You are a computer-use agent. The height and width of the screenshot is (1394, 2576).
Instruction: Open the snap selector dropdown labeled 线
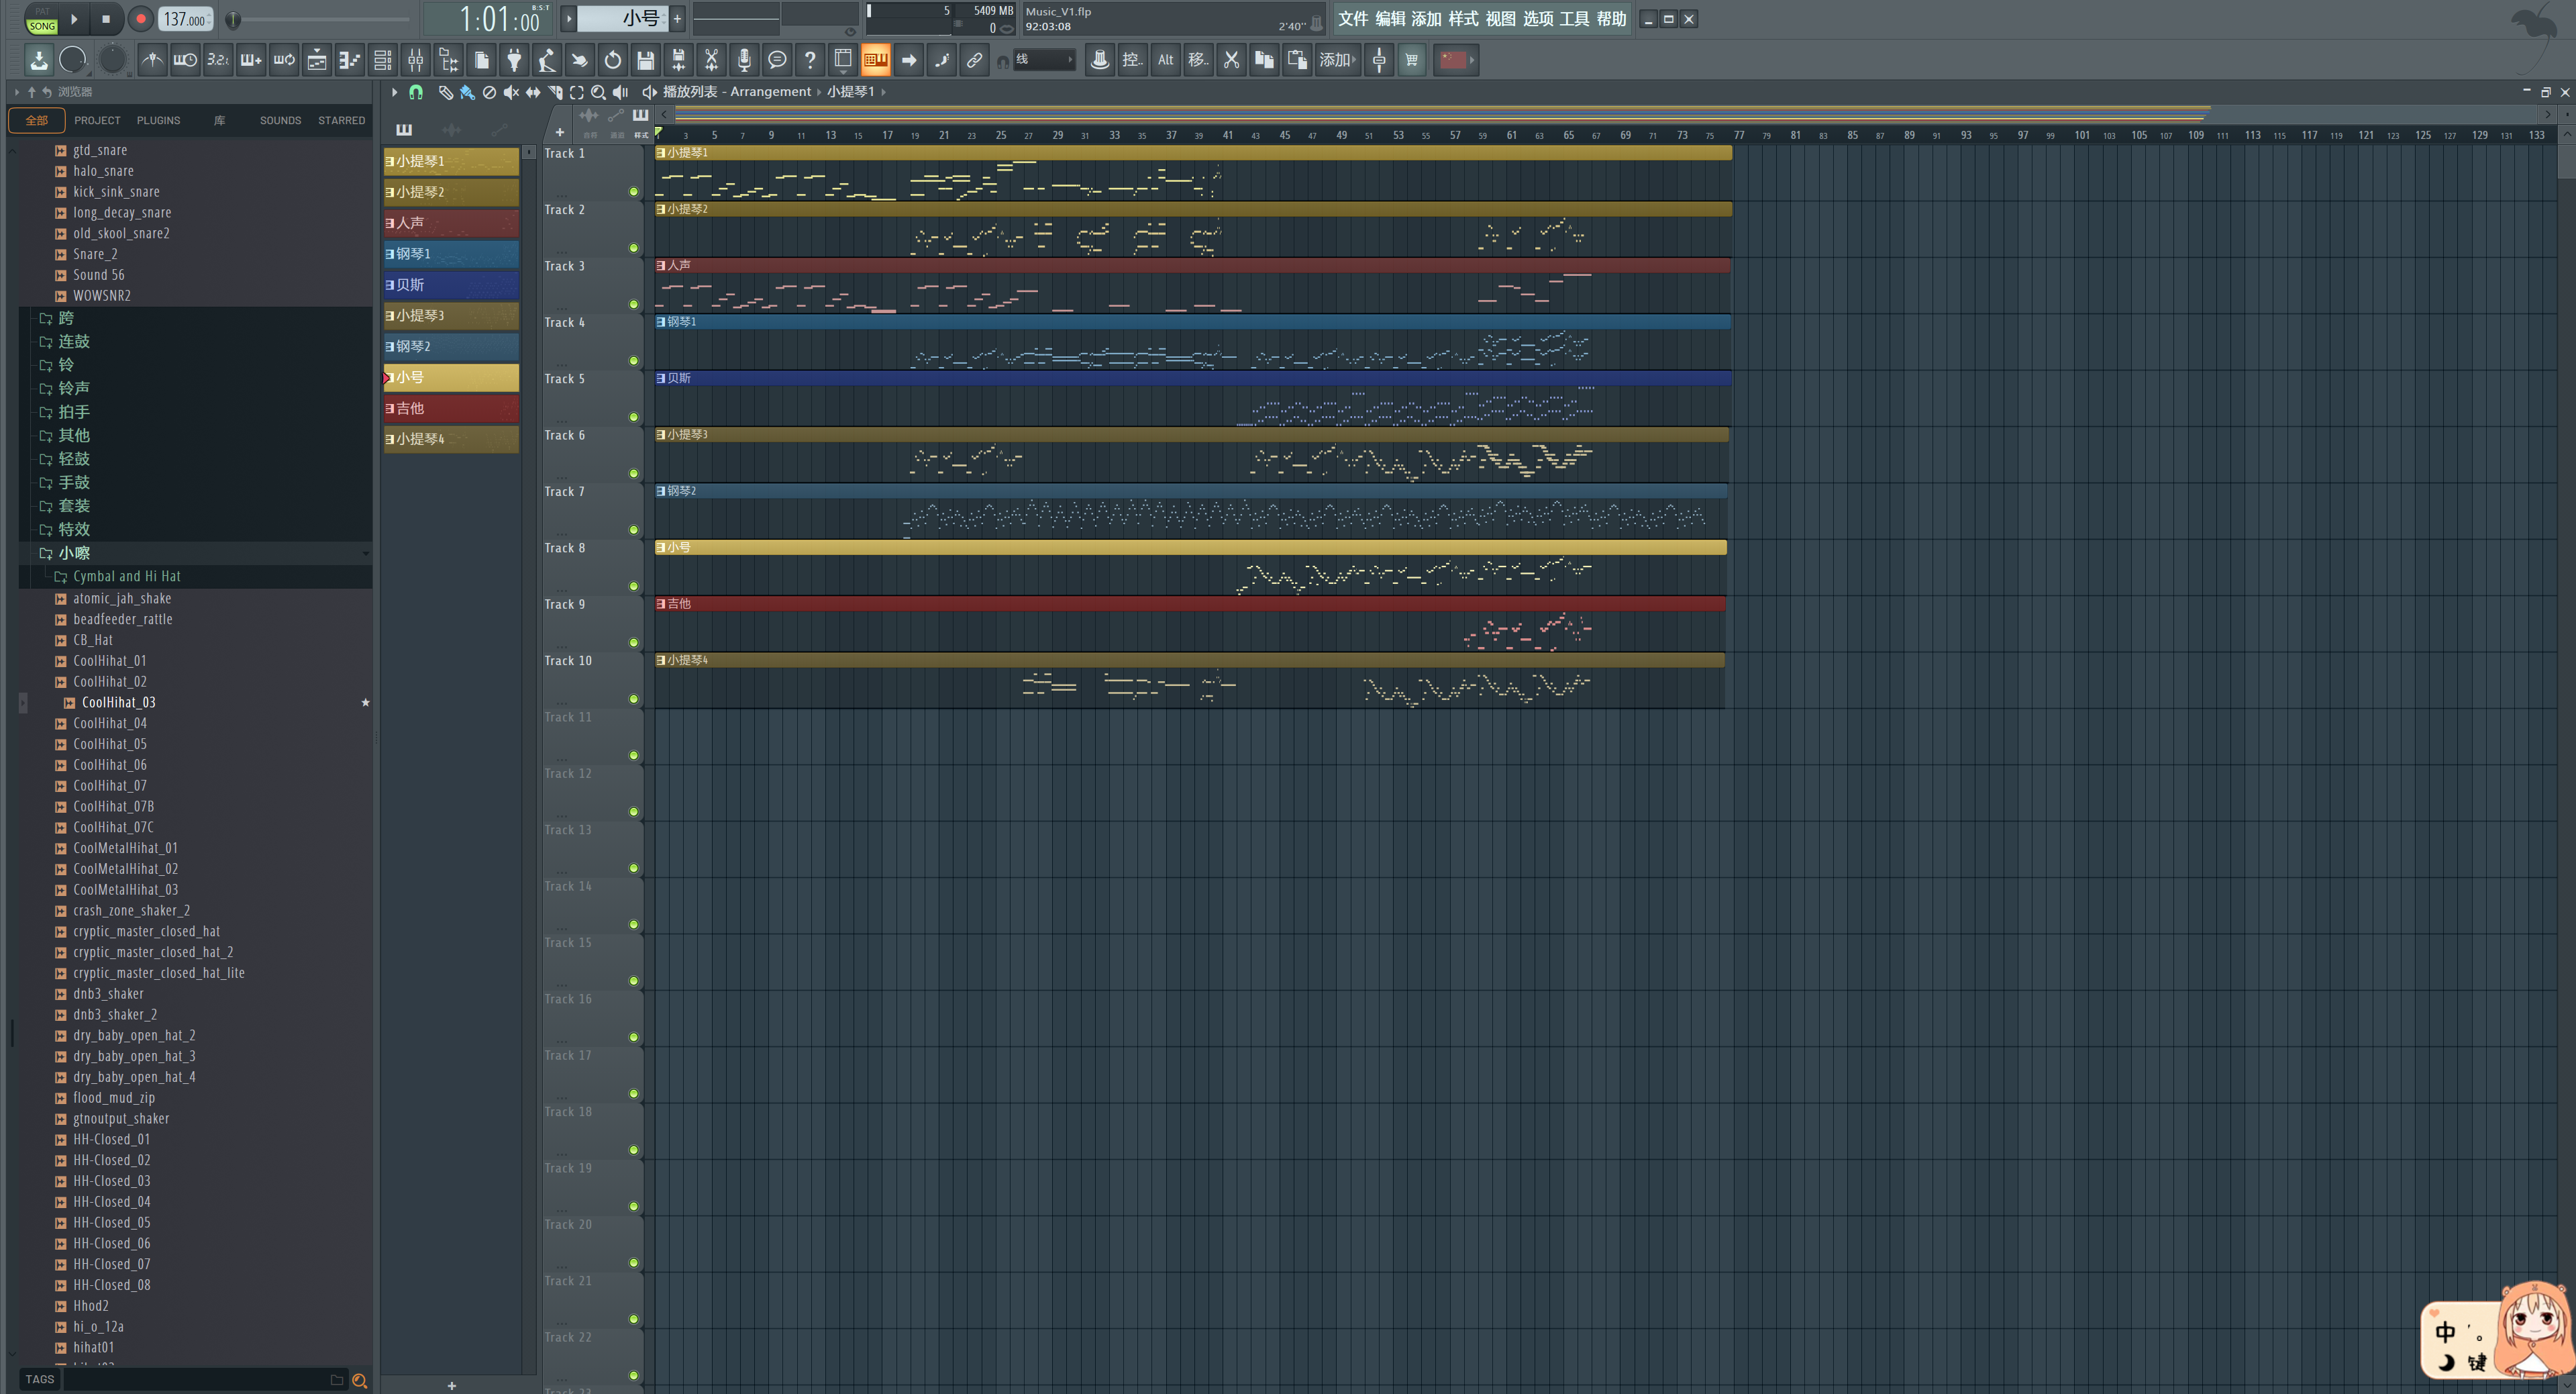point(1044,60)
